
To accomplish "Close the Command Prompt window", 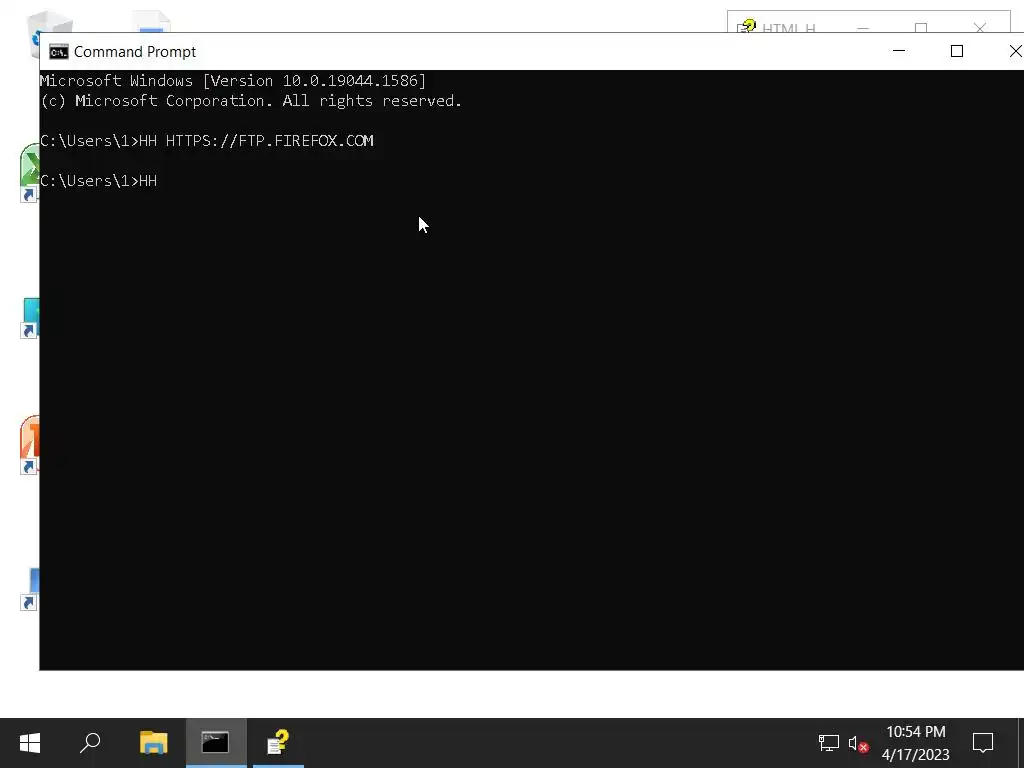I will click(x=1014, y=51).
